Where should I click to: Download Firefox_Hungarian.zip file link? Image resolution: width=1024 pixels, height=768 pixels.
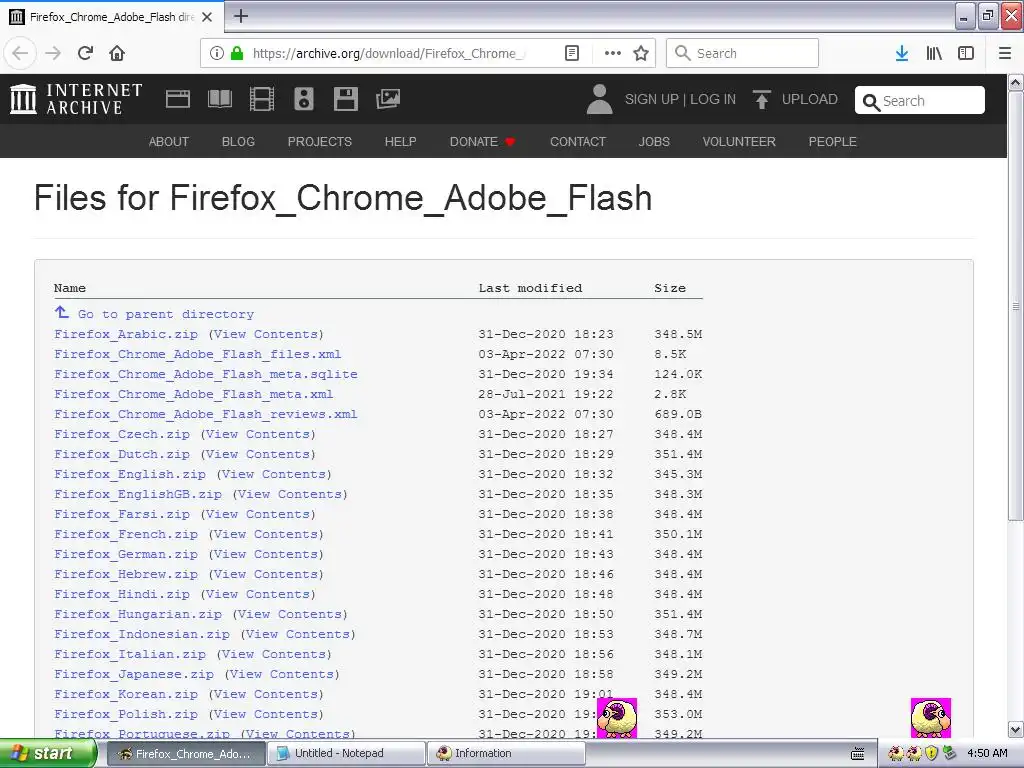tap(138, 615)
